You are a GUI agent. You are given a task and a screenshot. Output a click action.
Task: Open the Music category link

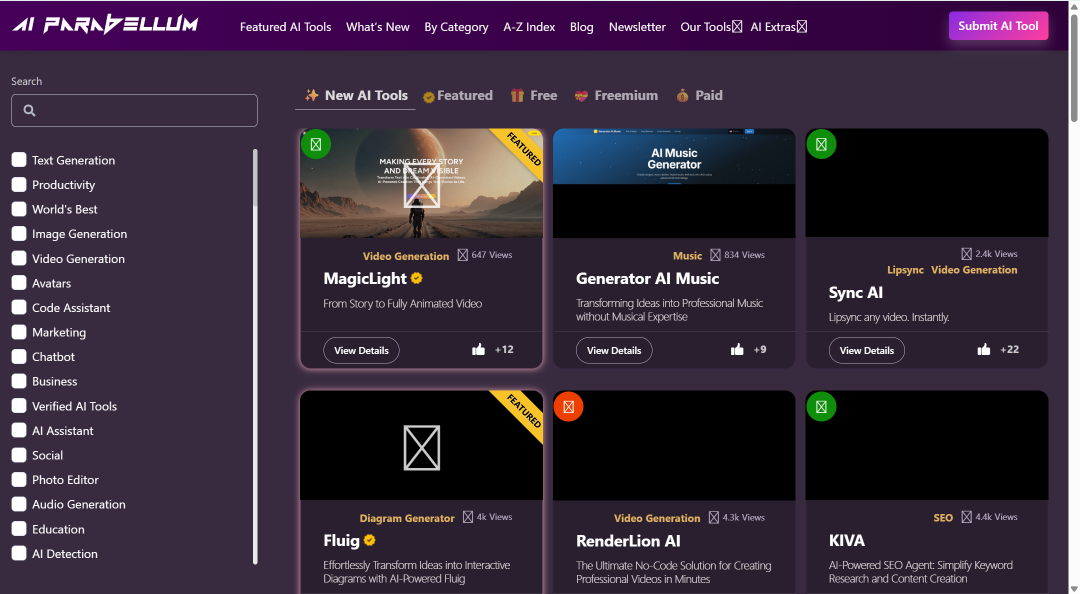coord(687,256)
